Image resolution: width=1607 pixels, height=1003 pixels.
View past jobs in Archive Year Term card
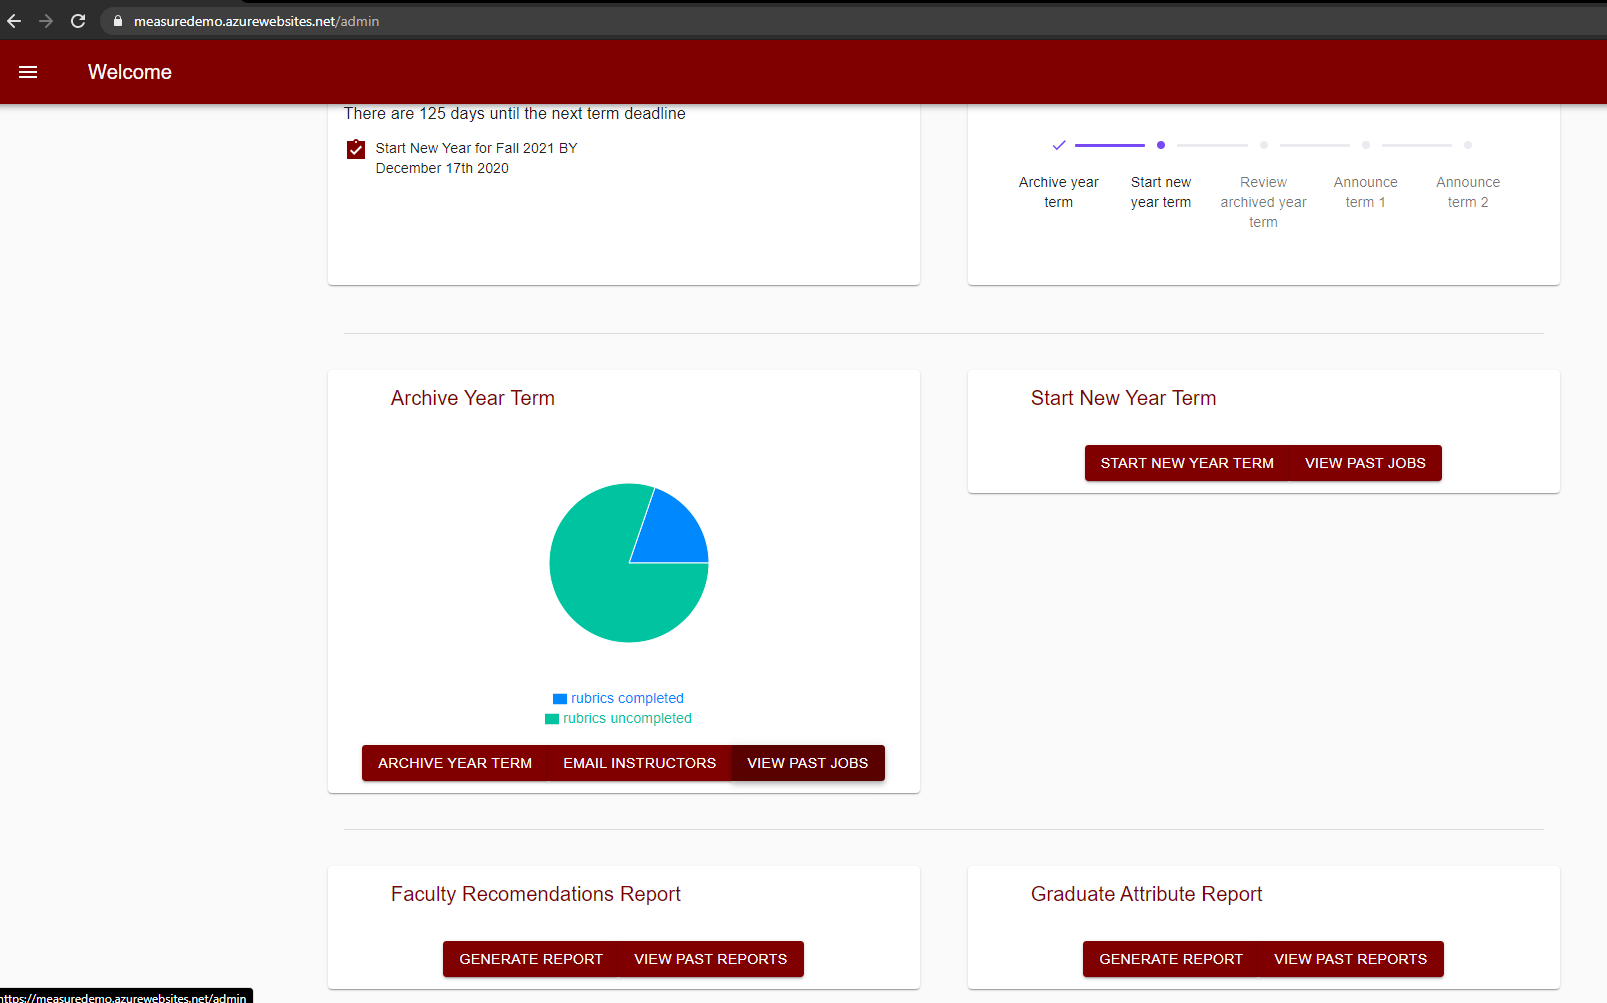(x=808, y=763)
